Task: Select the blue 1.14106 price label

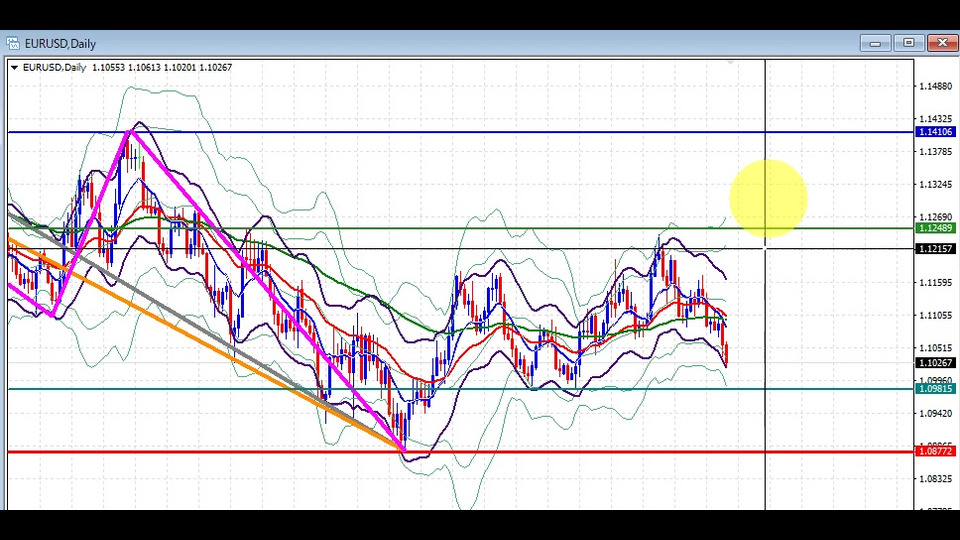Action: 935,132
